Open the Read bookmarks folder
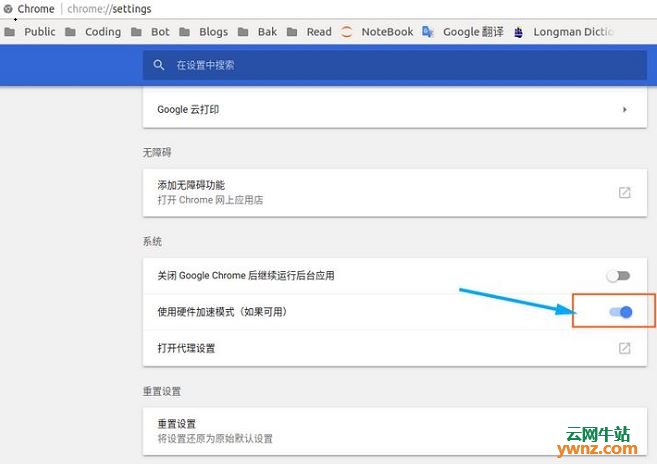 309,32
